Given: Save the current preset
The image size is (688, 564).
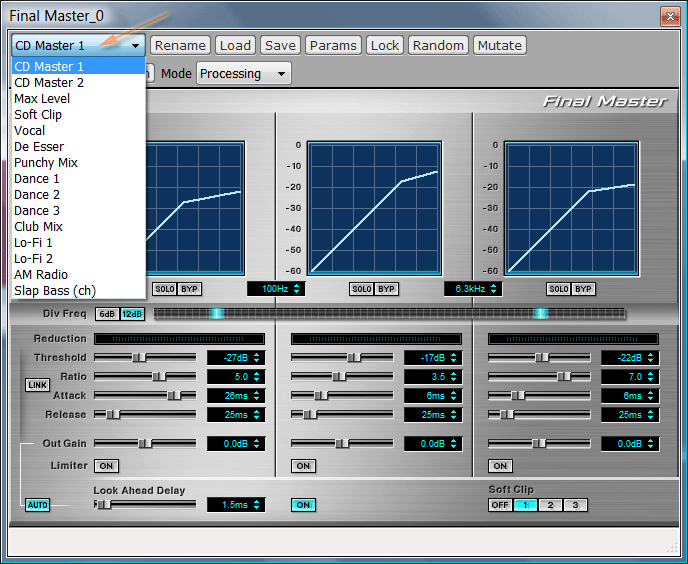Looking at the screenshot, I should (280, 45).
